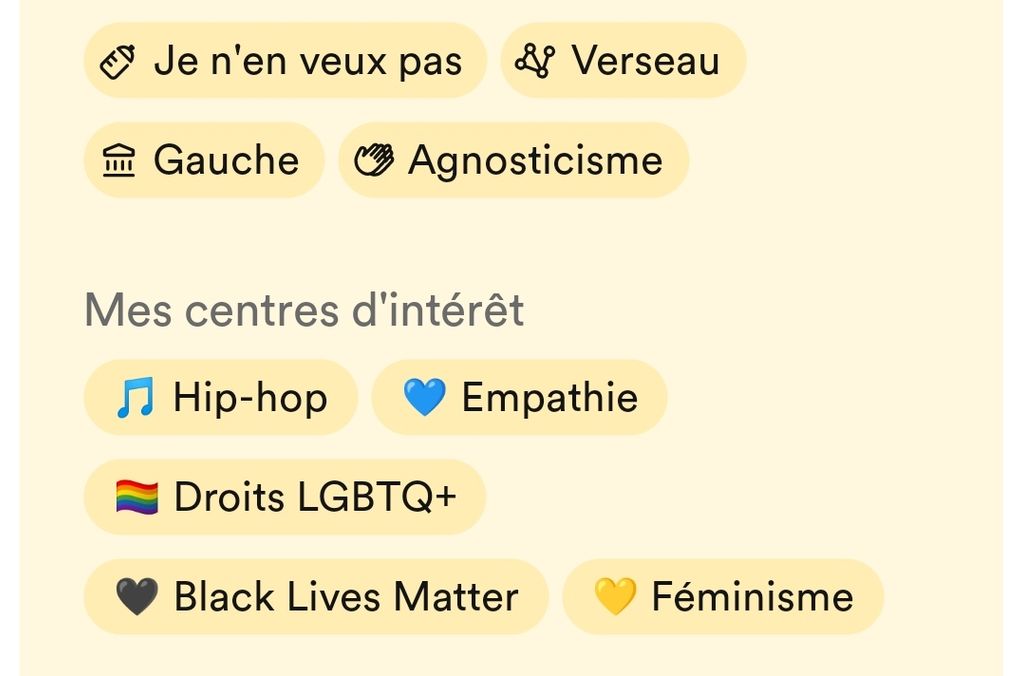This screenshot has width=1024, height=676.
Task: Select the Gauche label
Action: tap(226, 161)
